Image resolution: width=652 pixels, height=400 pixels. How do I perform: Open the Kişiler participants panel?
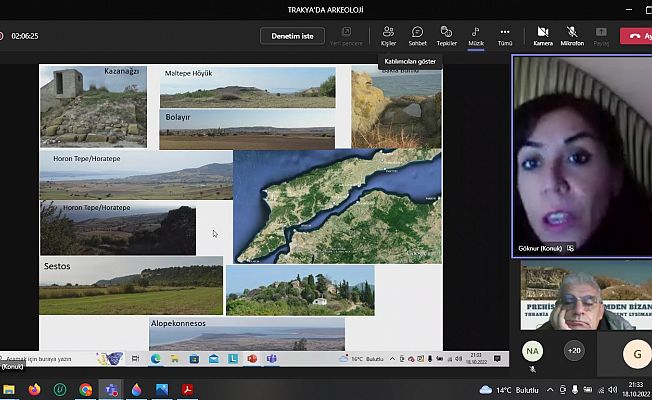(x=388, y=36)
